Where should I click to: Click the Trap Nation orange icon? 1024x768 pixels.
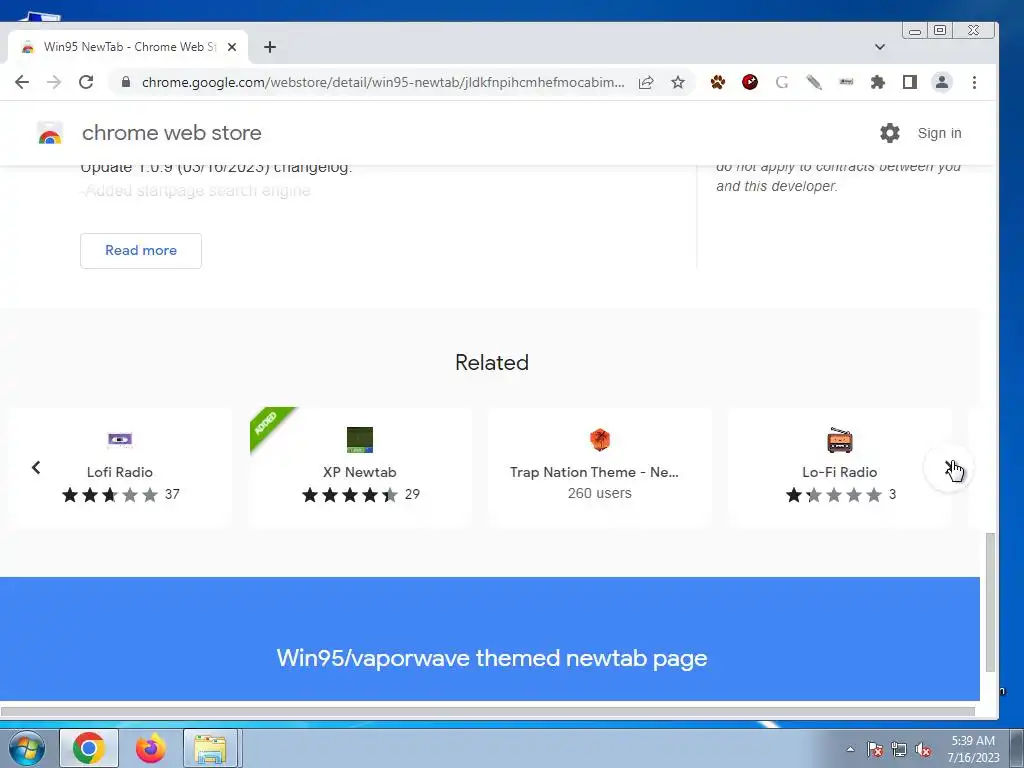(600, 440)
